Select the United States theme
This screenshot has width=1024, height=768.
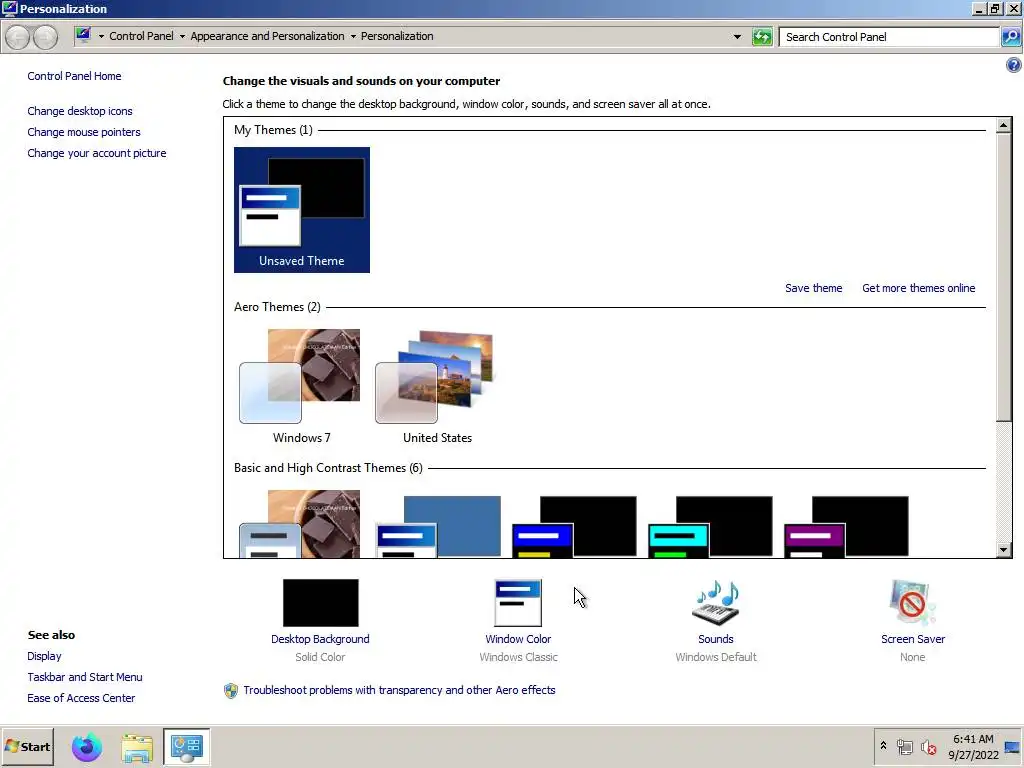(438, 387)
